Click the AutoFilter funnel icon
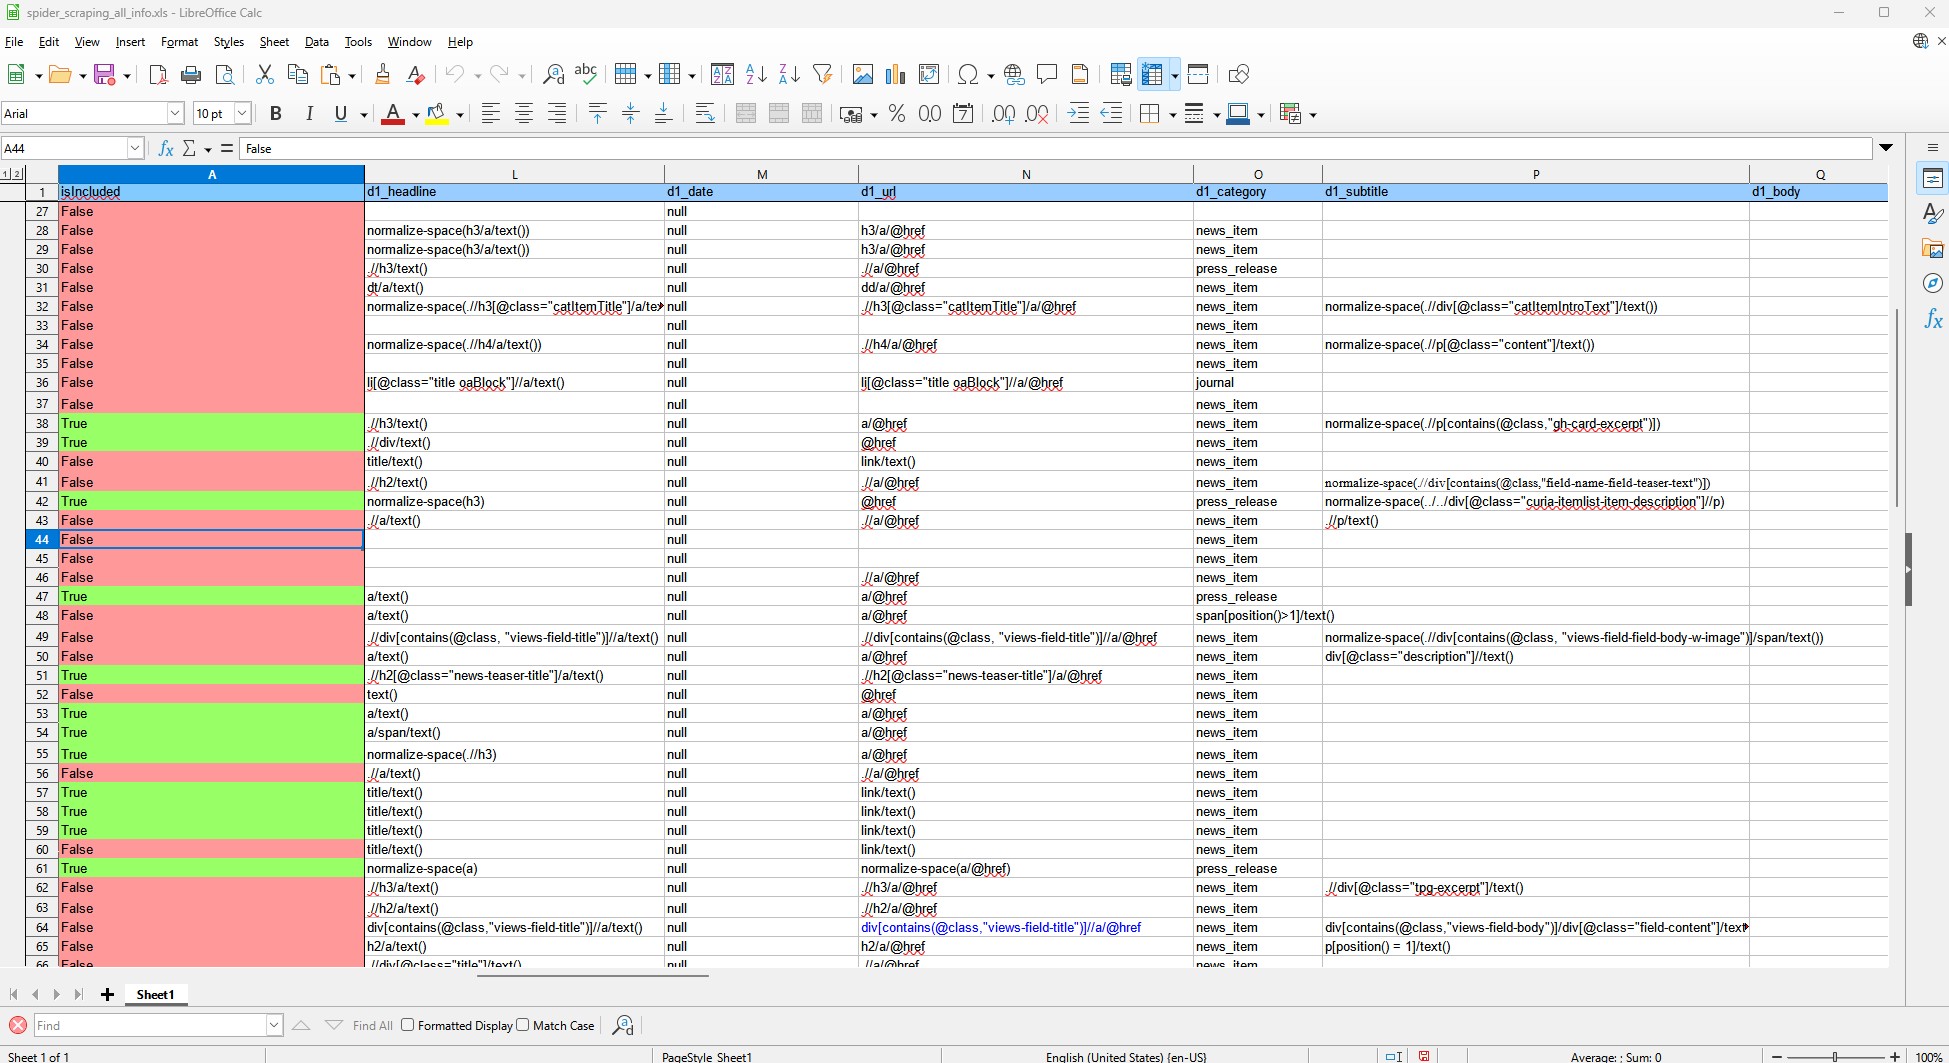The image size is (1949, 1063). point(823,75)
